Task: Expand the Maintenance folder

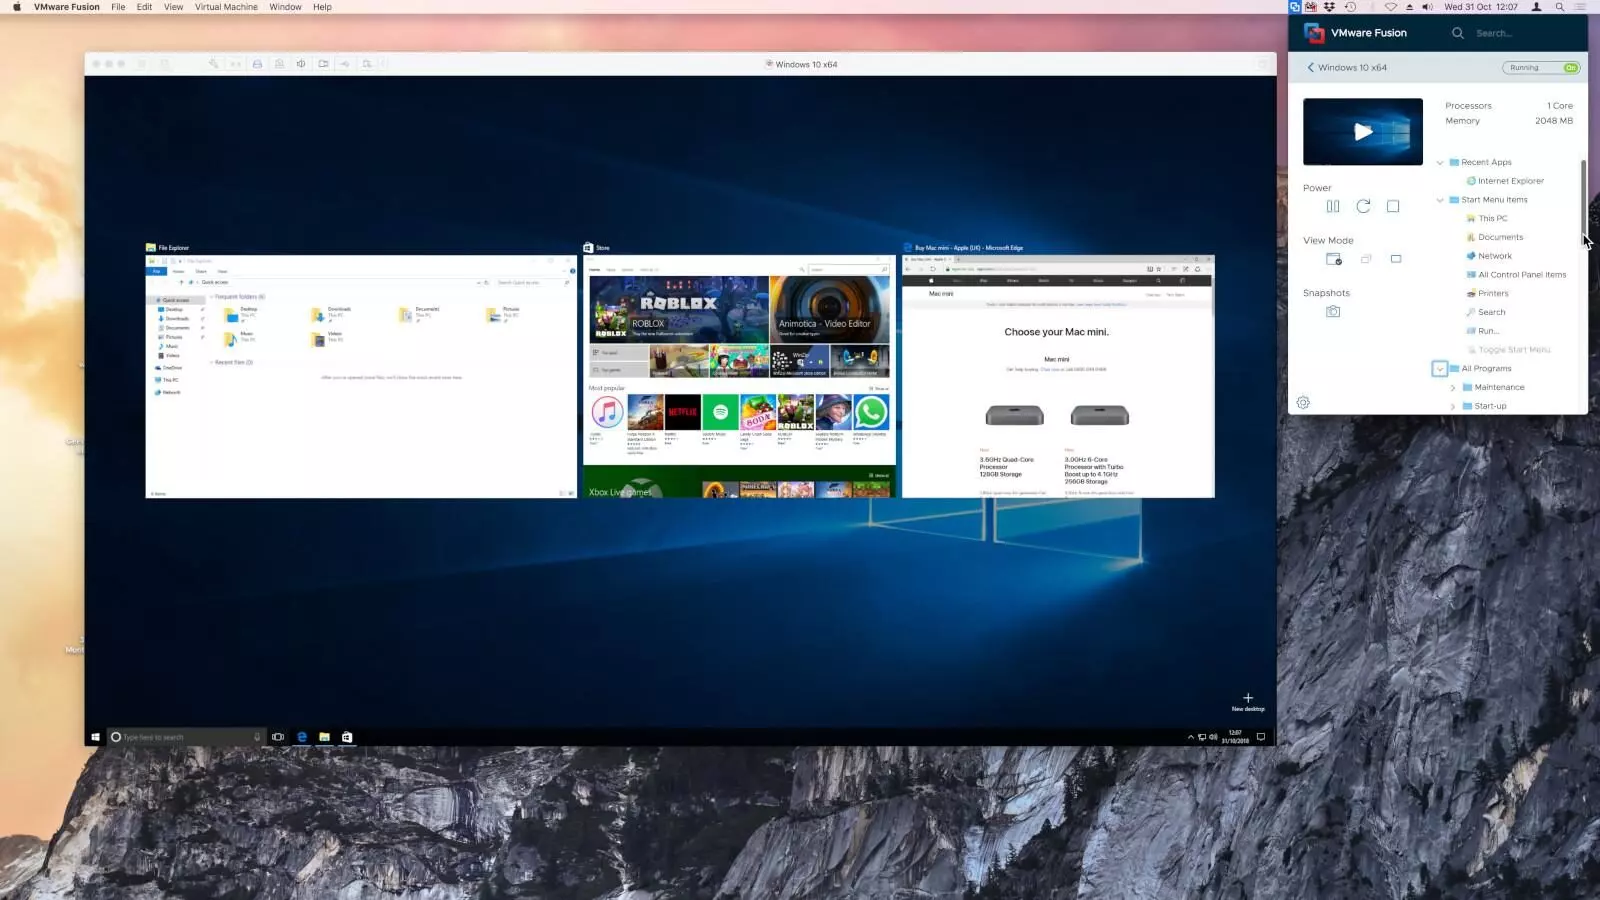Action: (1453, 388)
